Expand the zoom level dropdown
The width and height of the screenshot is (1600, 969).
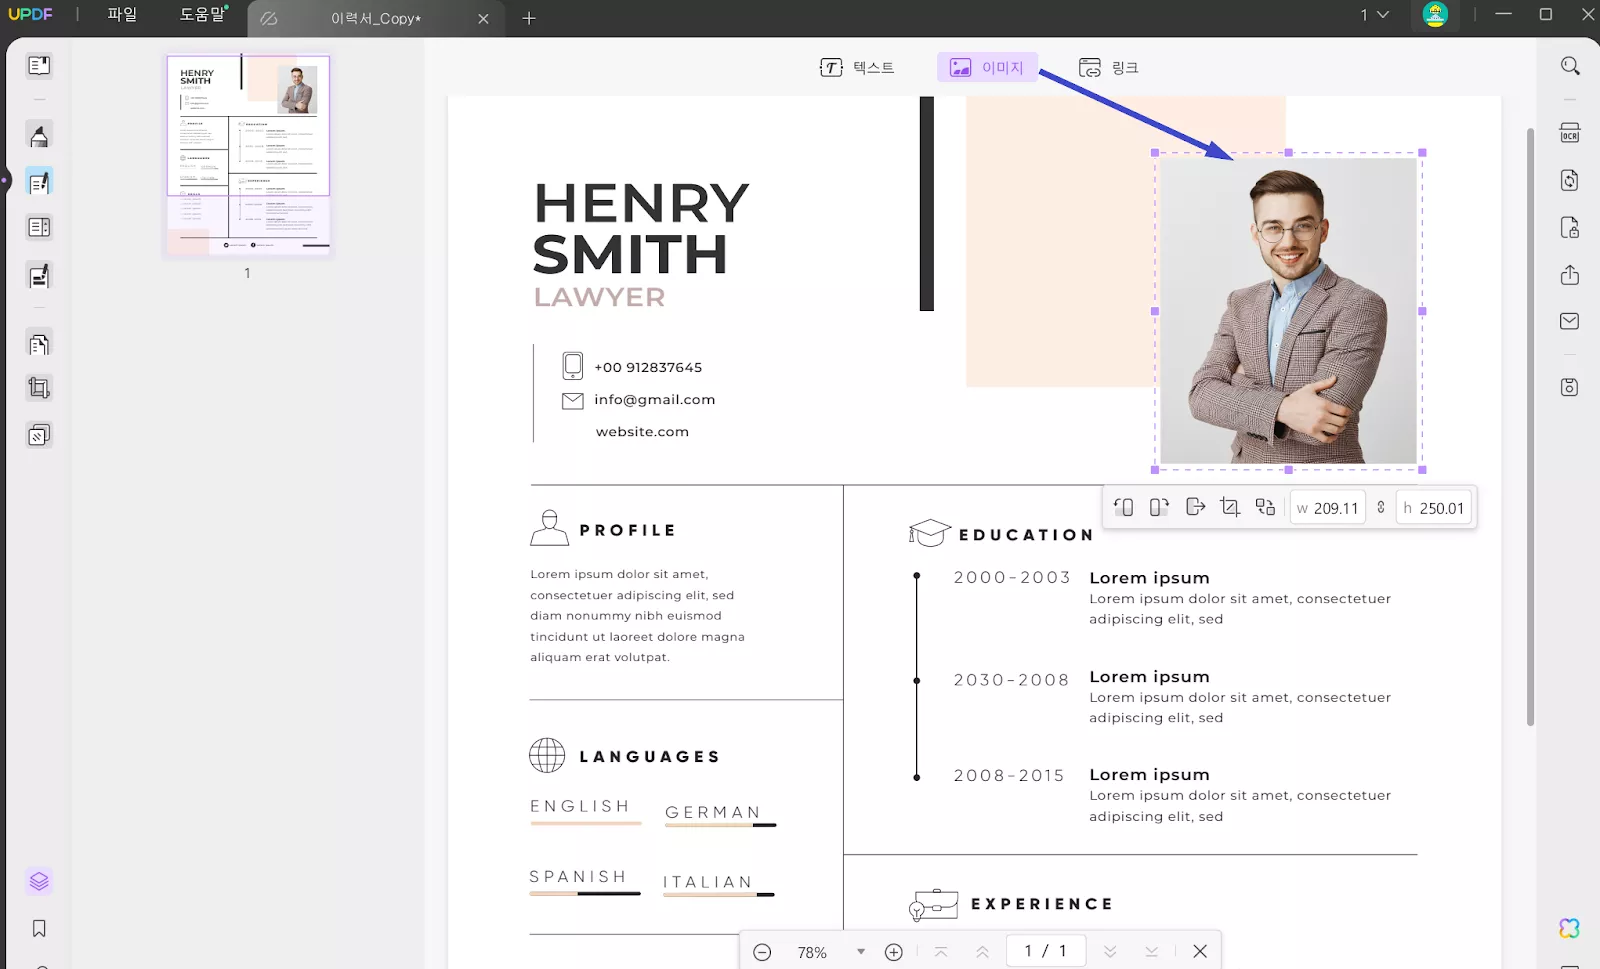coord(861,952)
